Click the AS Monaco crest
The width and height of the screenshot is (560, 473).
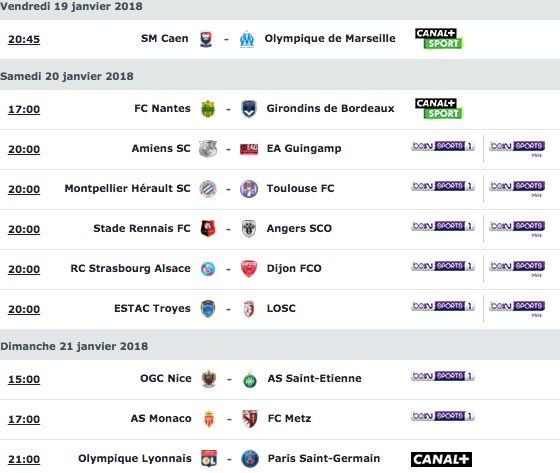tap(209, 419)
